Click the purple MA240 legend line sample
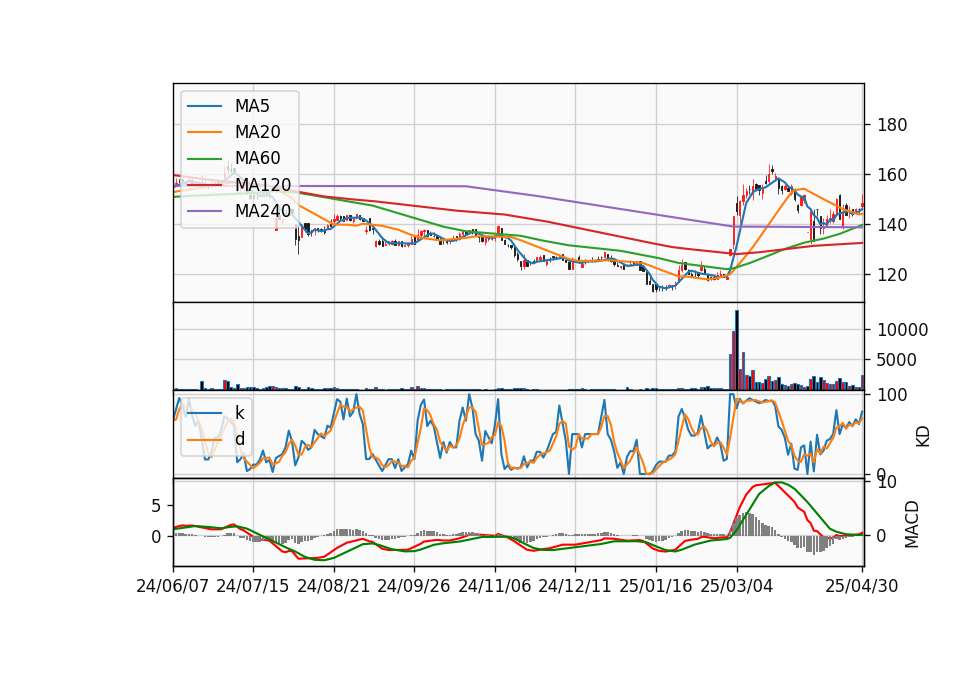The width and height of the screenshot is (960, 690). (204, 211)
